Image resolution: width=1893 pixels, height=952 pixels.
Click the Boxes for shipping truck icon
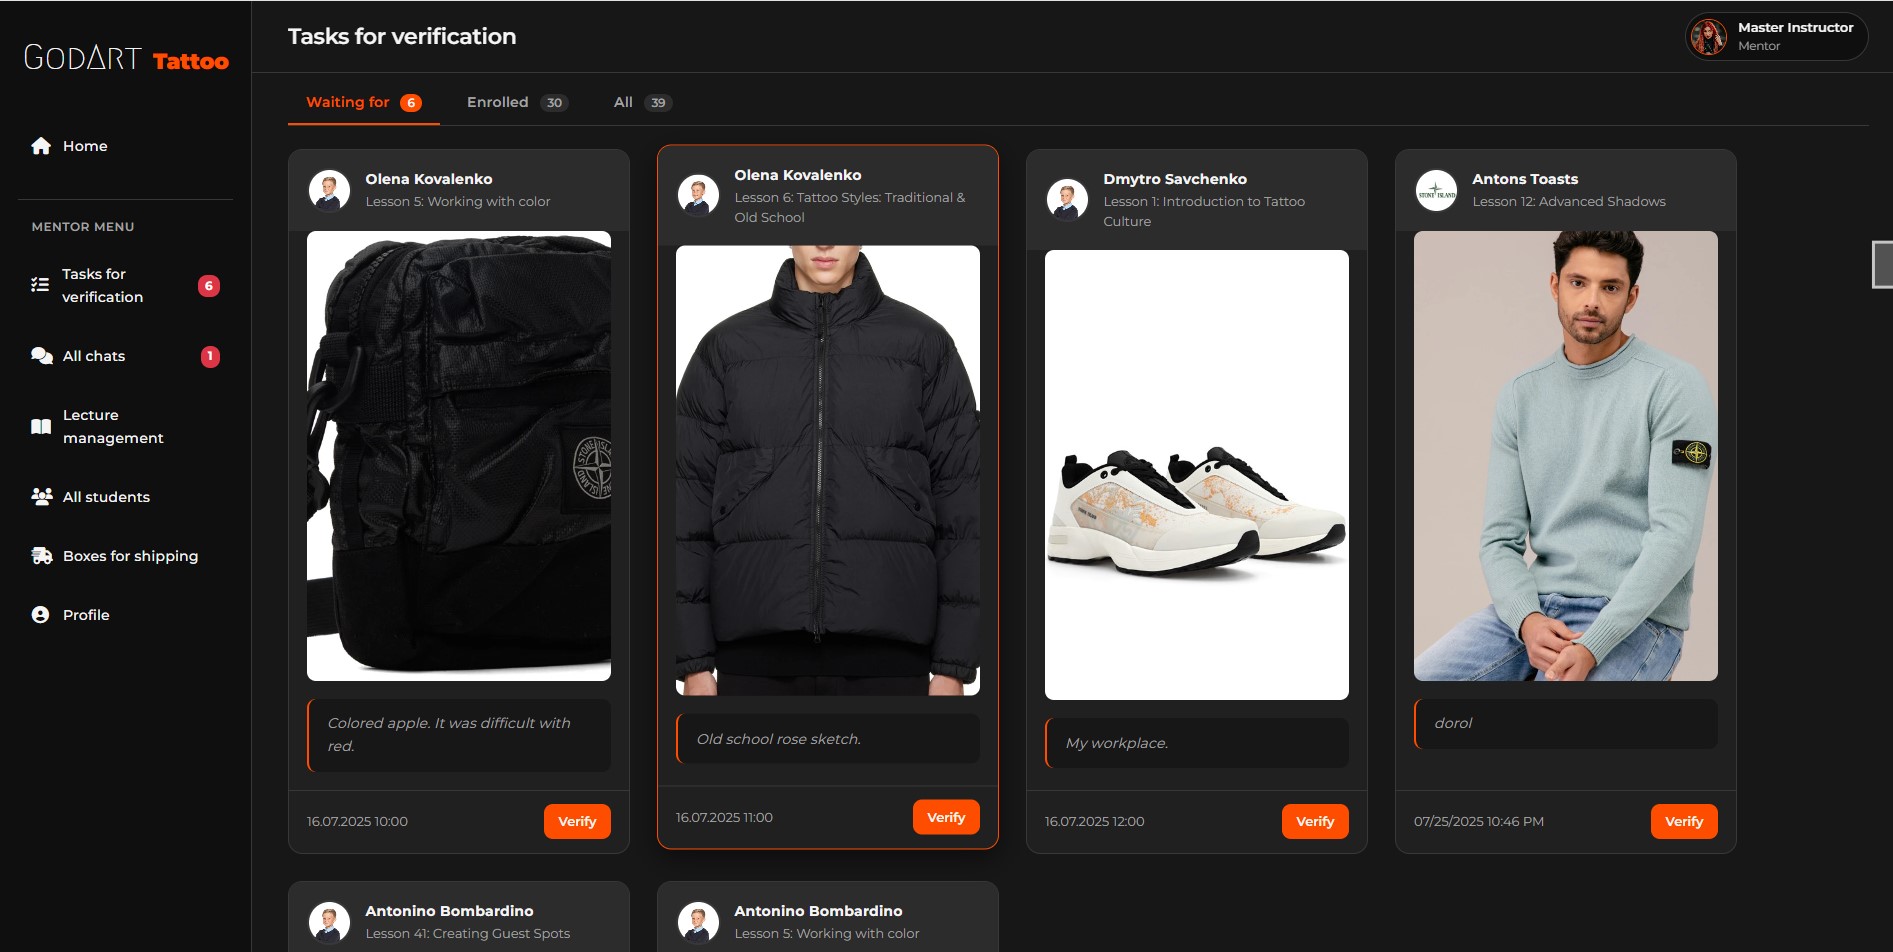click(41, 556)
